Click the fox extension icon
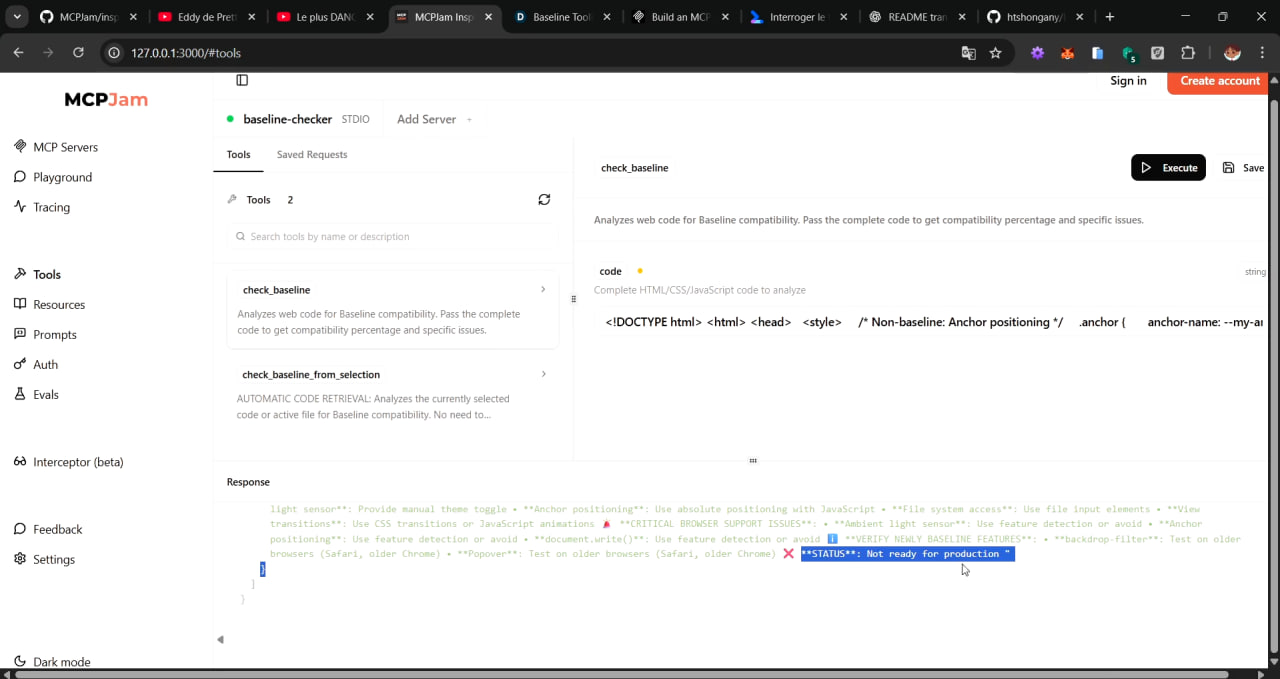 point(1067,53)
